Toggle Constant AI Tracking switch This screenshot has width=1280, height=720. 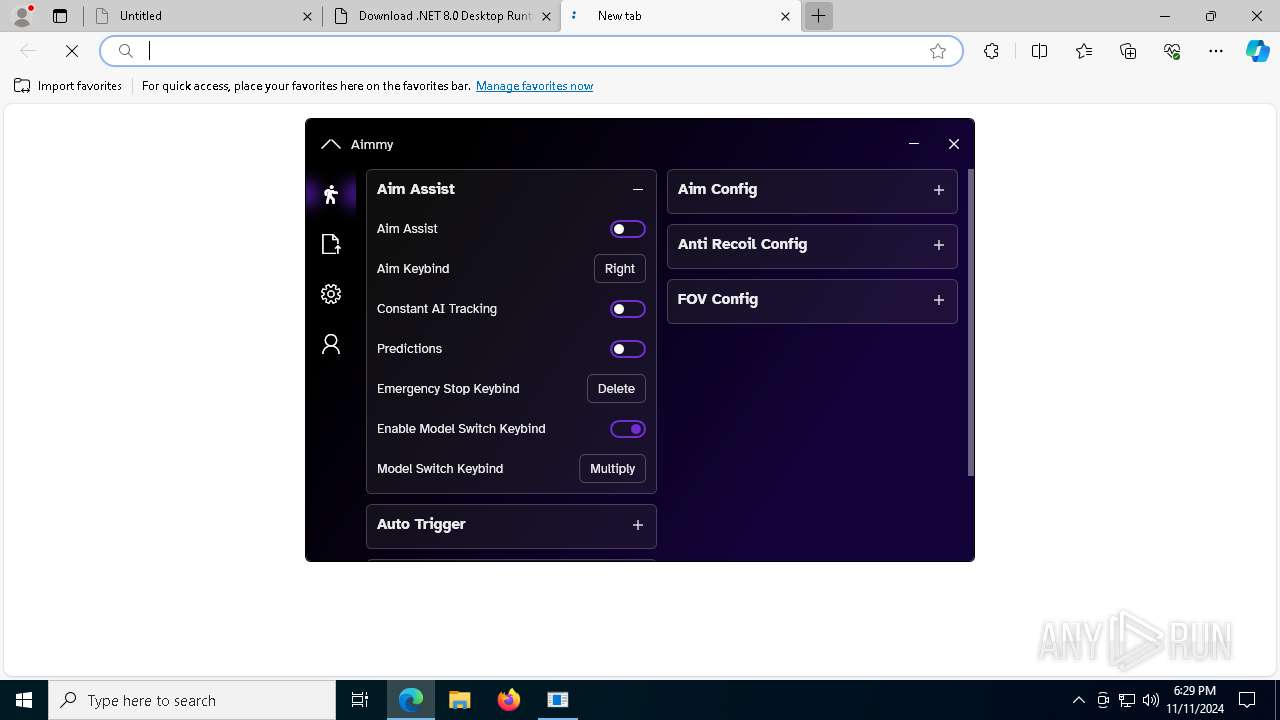click(x=628, y=309)
